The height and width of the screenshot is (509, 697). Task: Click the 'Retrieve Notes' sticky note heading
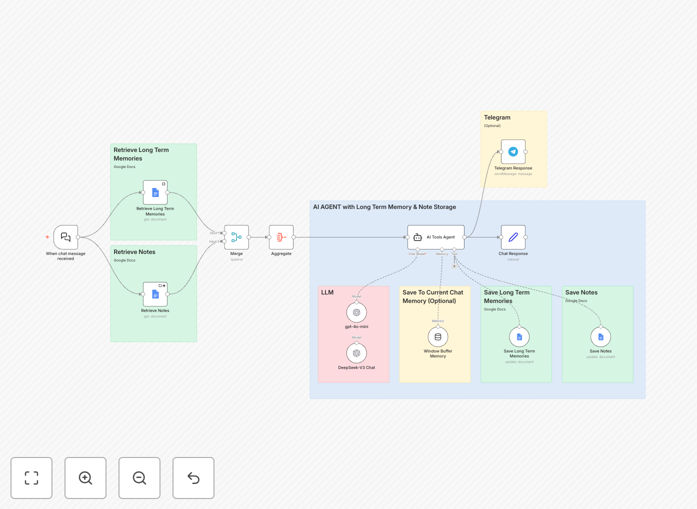tap(134, 252)
